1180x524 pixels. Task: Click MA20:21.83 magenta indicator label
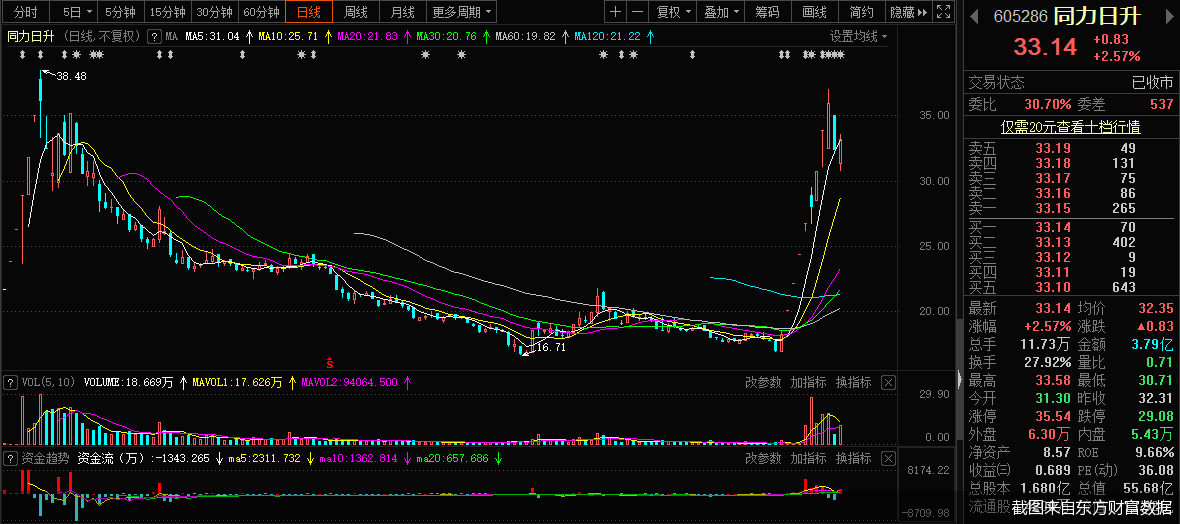point(368,36)
